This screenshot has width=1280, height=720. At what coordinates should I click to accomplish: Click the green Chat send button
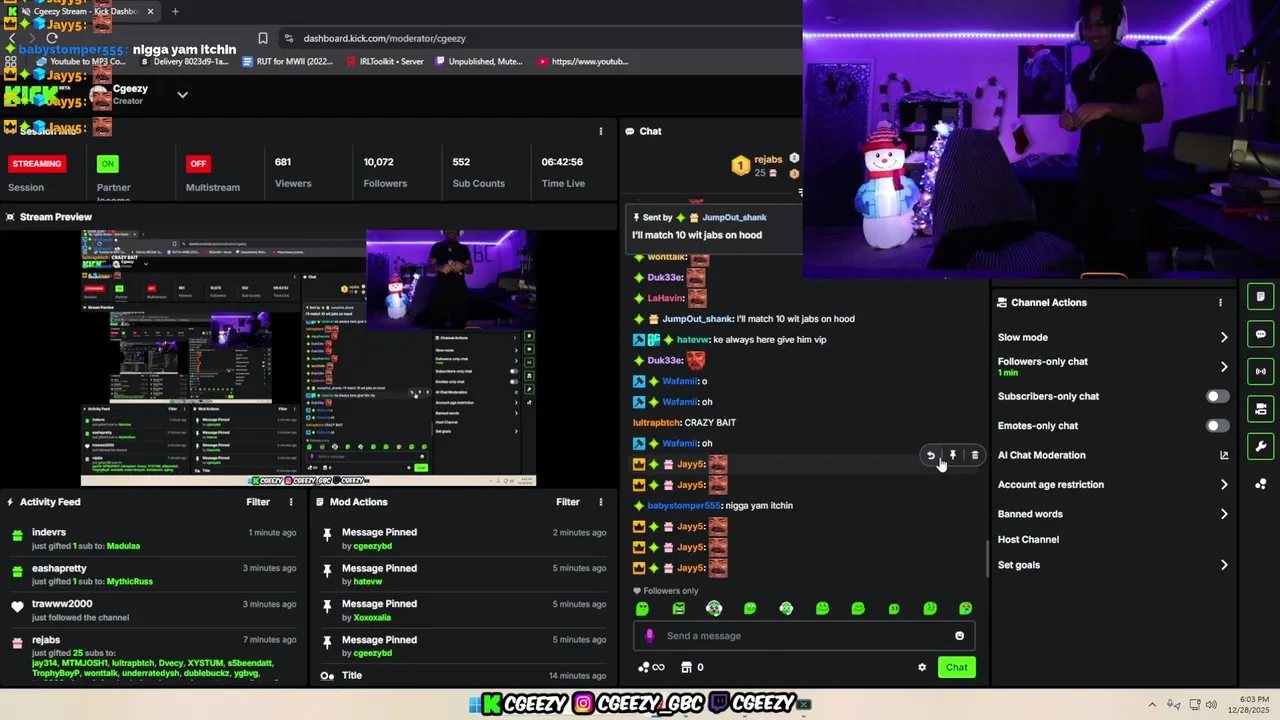tap(956, 668)
